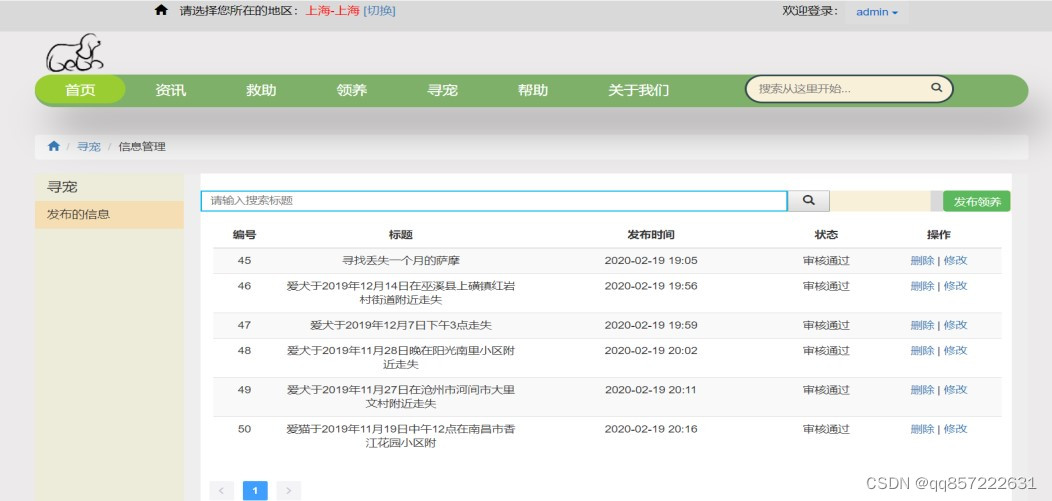Click record number 47 cell
This screenshot has height=501, width=1052.
click(244, 325)
